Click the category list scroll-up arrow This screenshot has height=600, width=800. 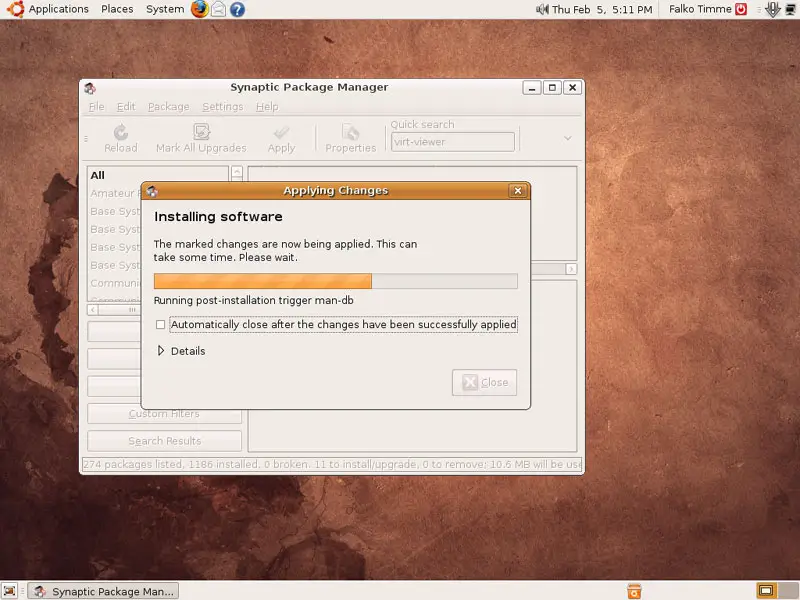pos(237,172)
